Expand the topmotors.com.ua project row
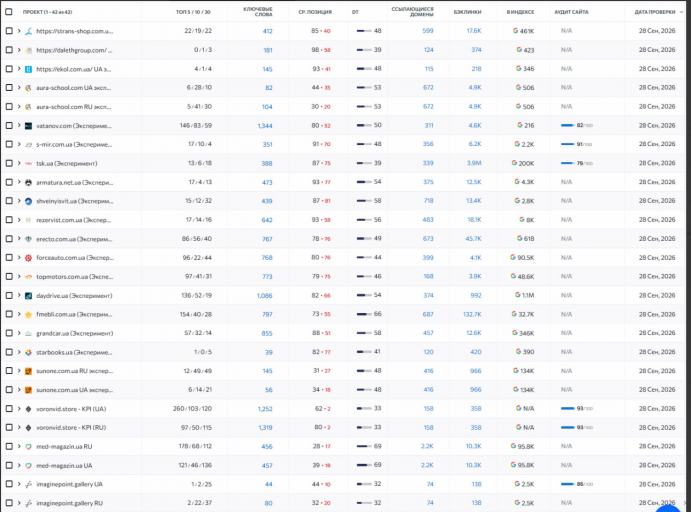 click(x=19, y=276)
